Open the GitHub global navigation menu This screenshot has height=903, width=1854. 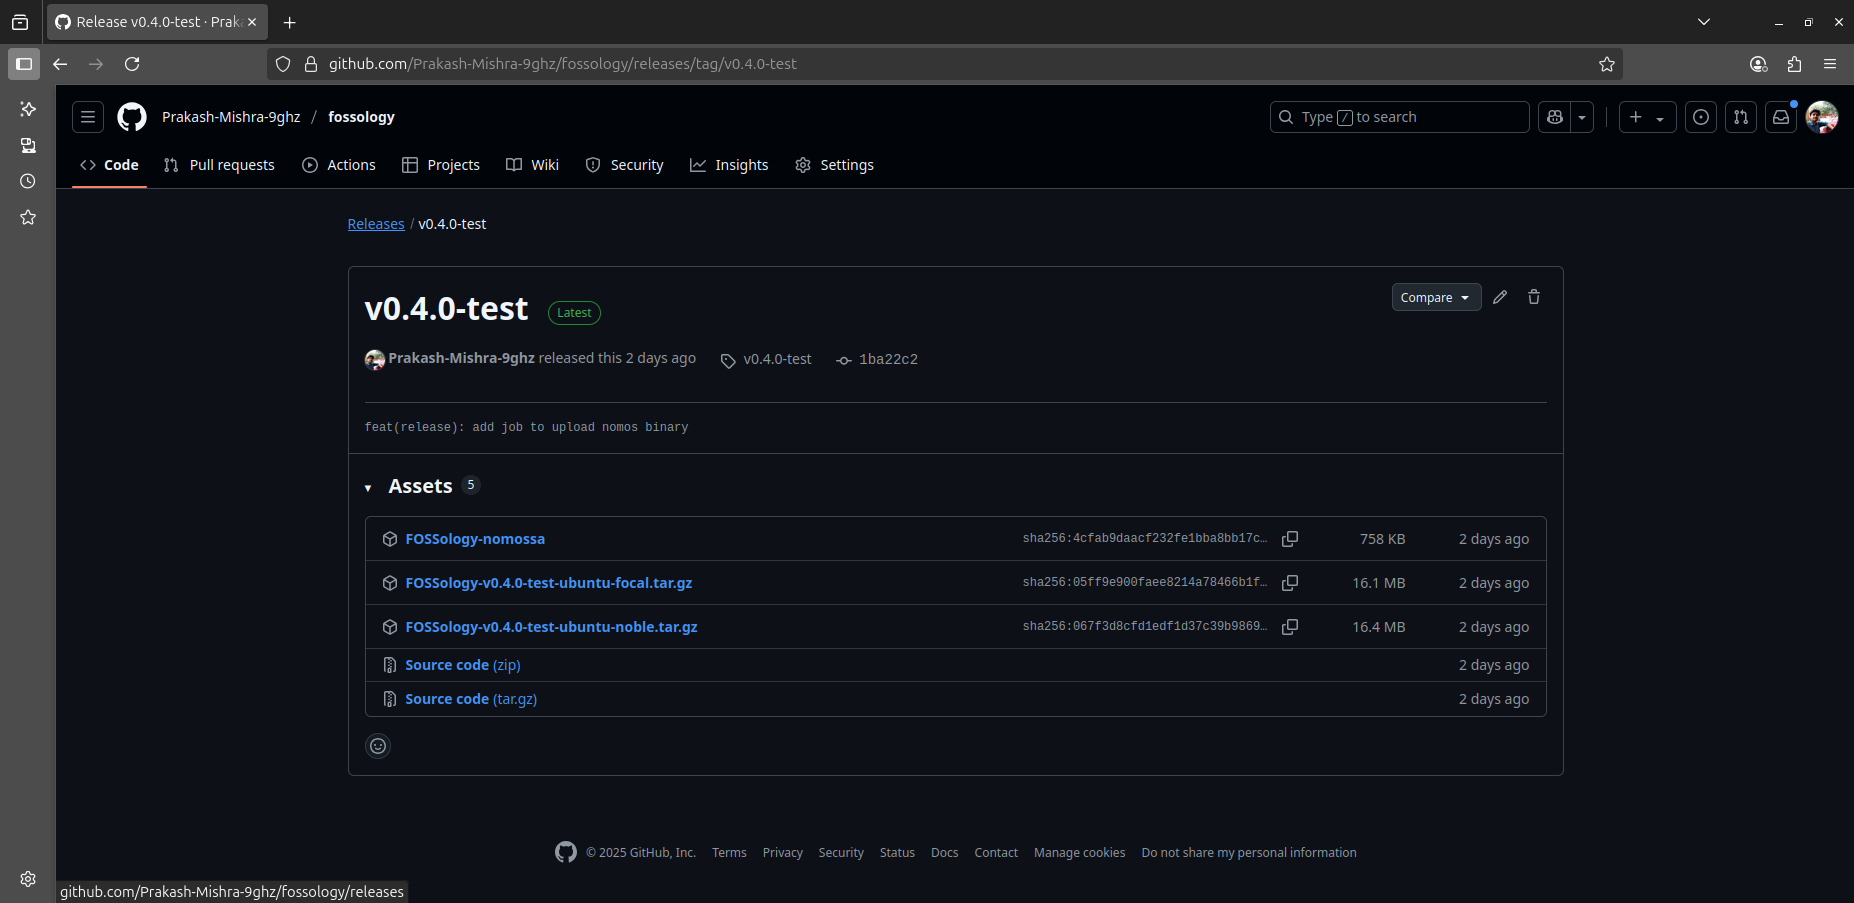(x=88, y=117)
